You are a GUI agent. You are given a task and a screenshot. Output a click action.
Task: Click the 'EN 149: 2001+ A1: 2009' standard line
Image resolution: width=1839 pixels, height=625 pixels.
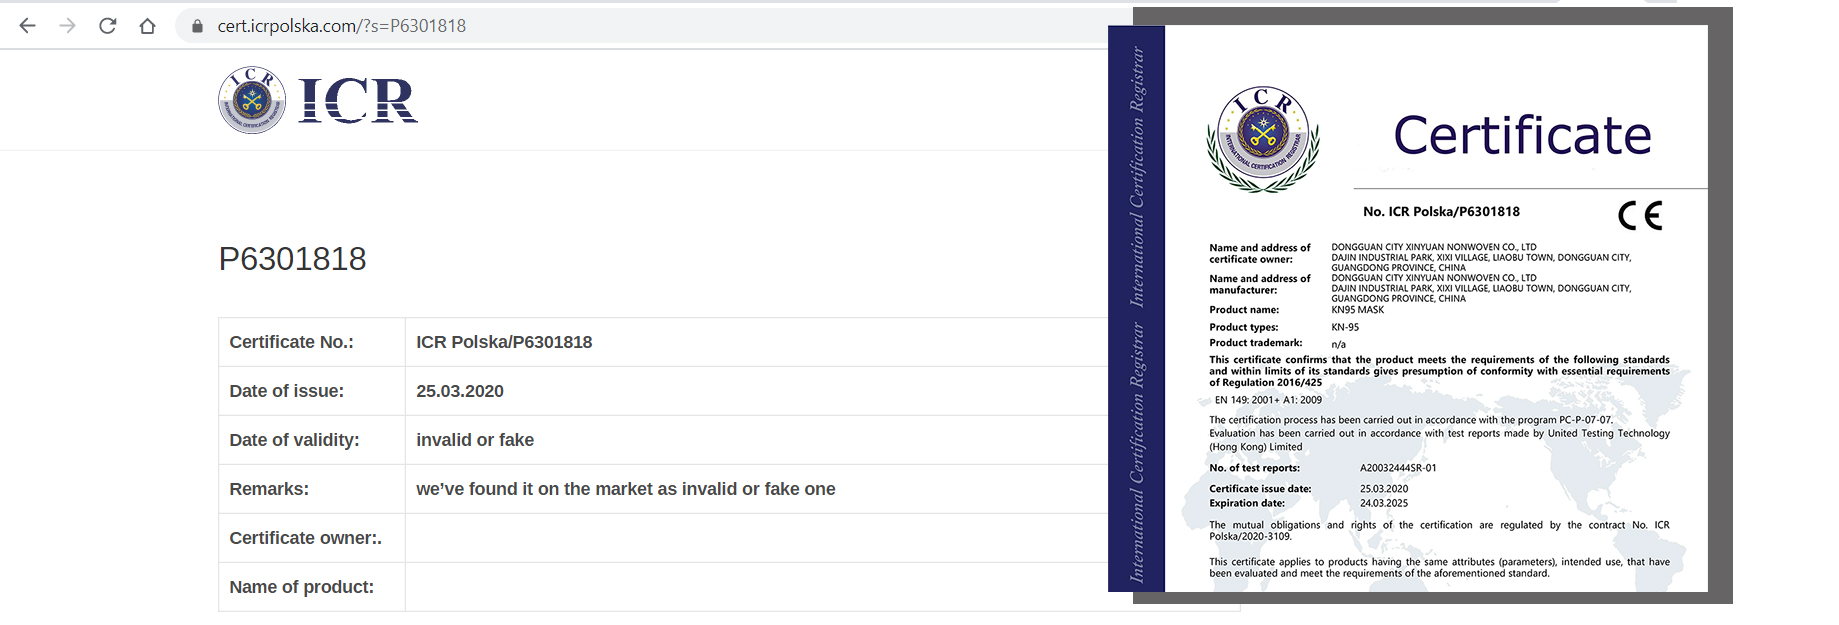click(x=1268, y=400)
